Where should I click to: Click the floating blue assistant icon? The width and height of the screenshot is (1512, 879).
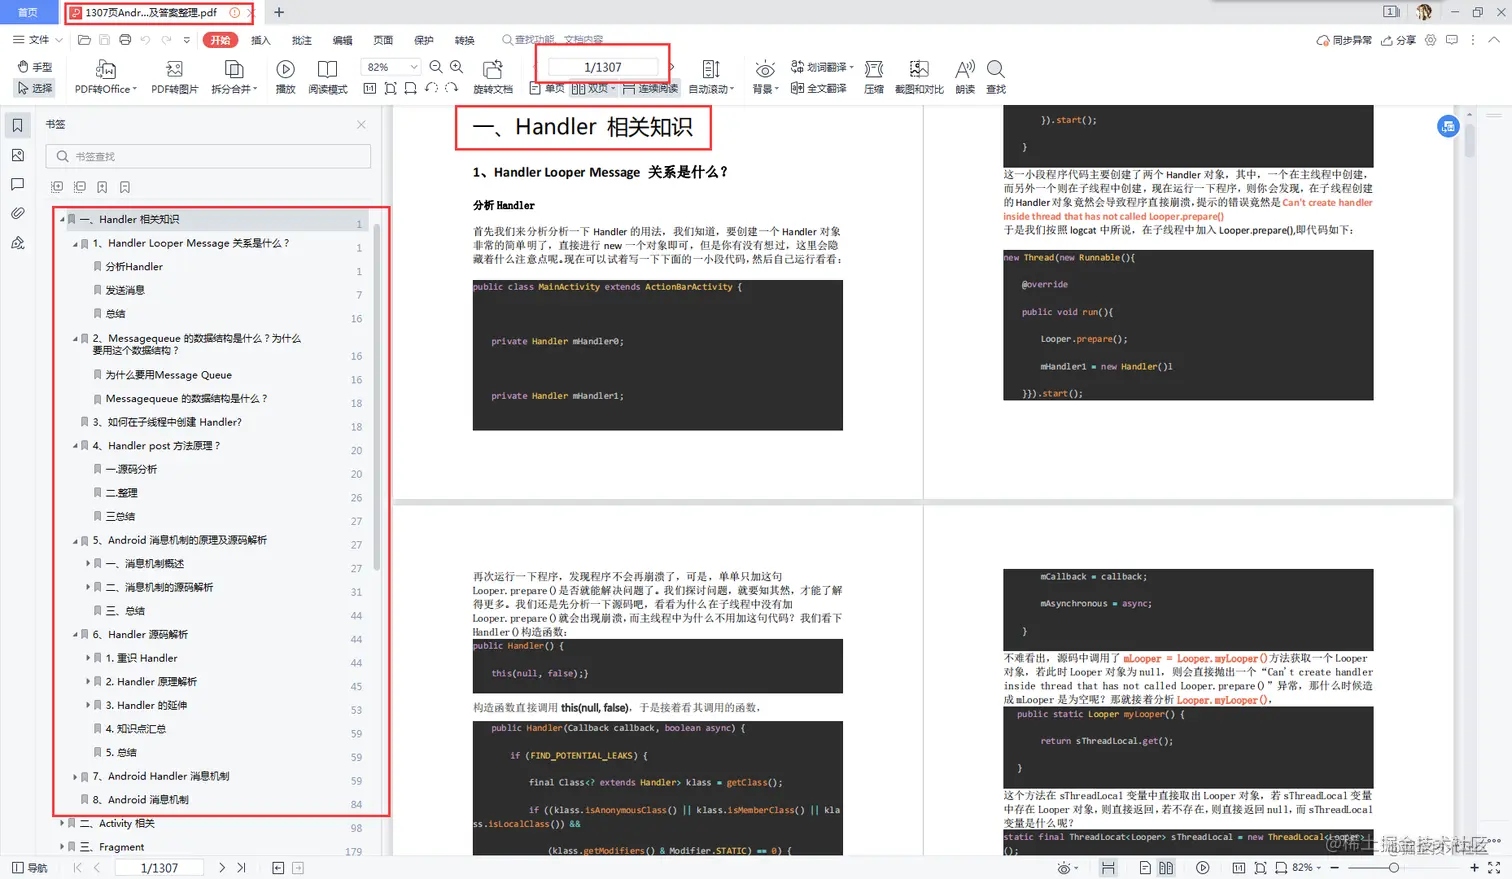1448,126
